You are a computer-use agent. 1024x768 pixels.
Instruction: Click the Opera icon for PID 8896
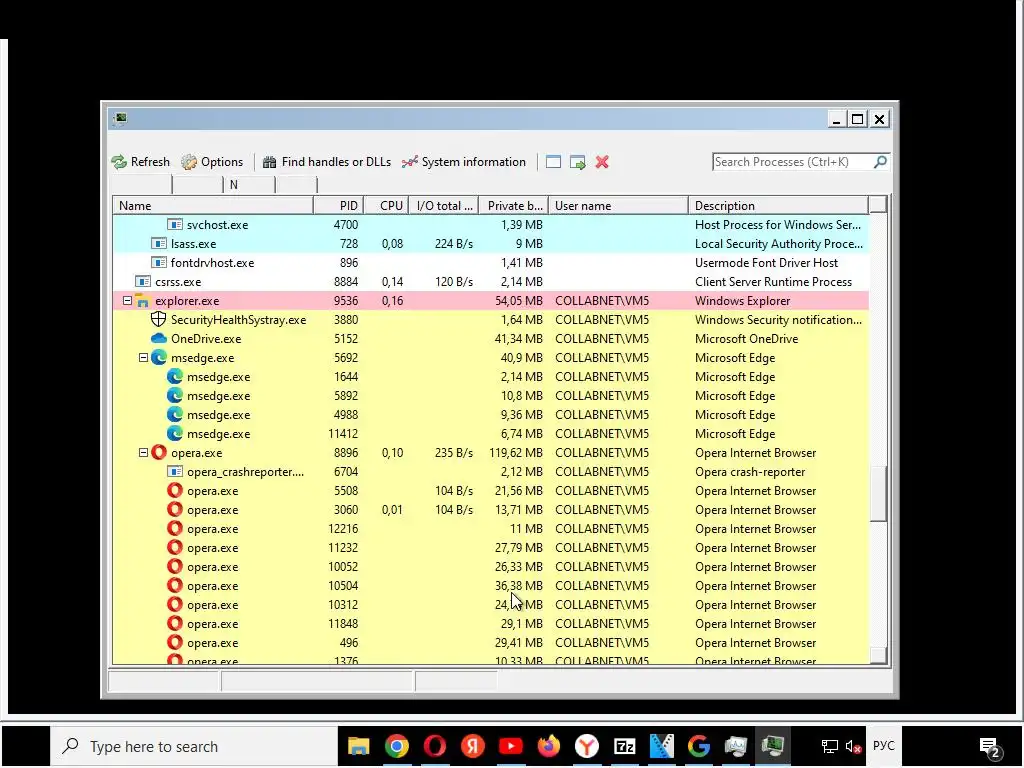pyautogui.click(x=159, y=453)
